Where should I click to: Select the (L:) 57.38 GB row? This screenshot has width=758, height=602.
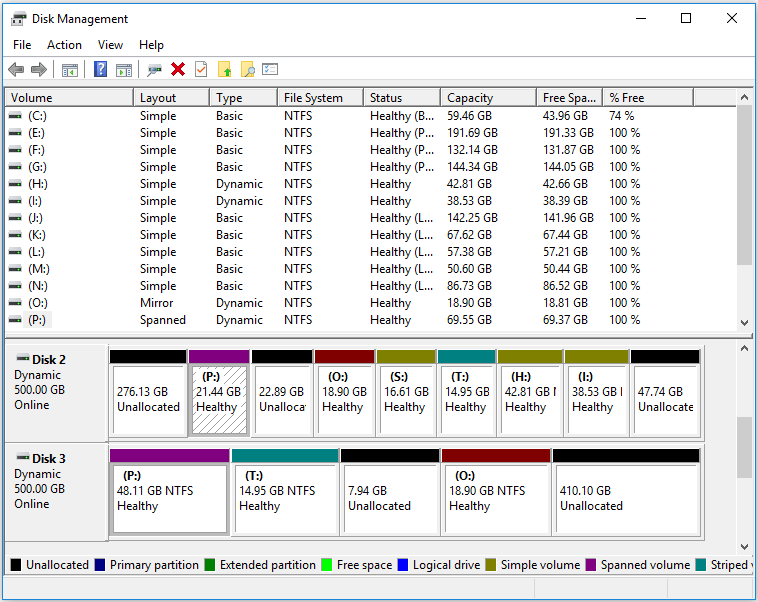(x=371, y=252)
